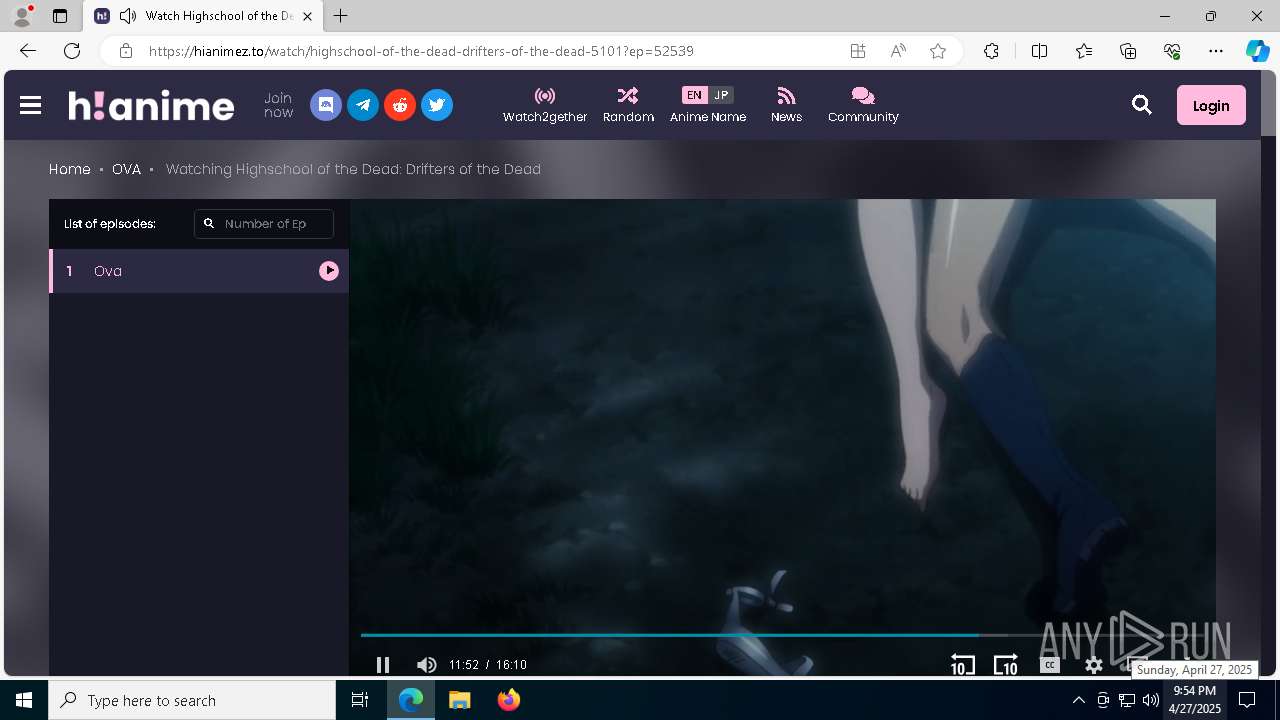Open the Windows Start menu
1280x720 pixels.
[24, 700]
